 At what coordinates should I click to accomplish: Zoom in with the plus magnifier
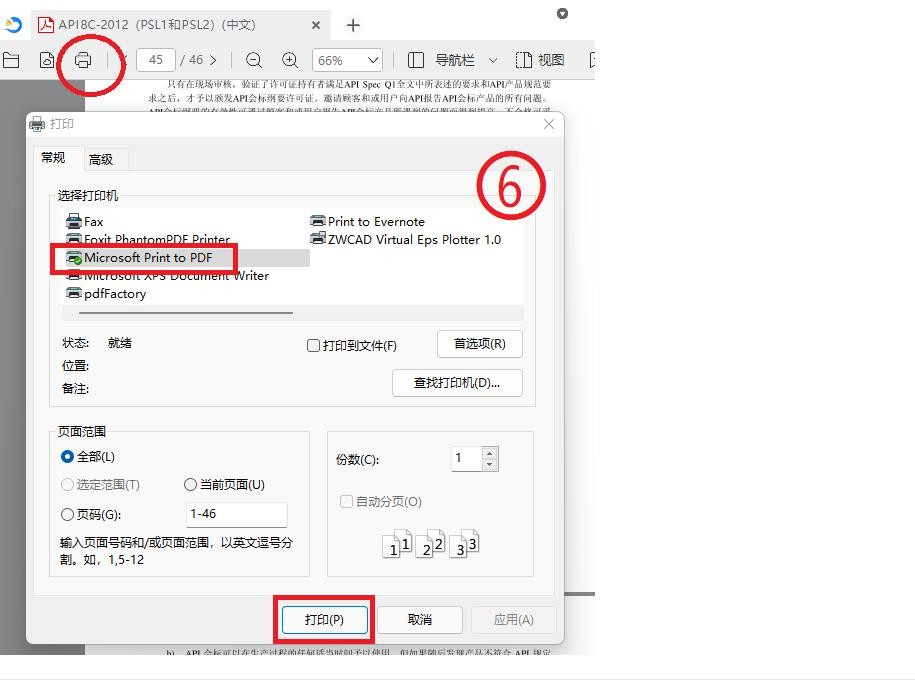(x=290, y=60)
